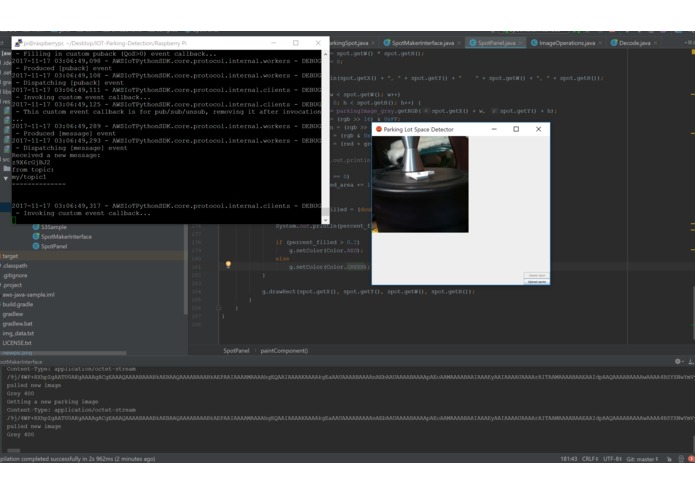Open the inspection profile icon in status bar
Screen dimensions: 695x494
[681, 459]
